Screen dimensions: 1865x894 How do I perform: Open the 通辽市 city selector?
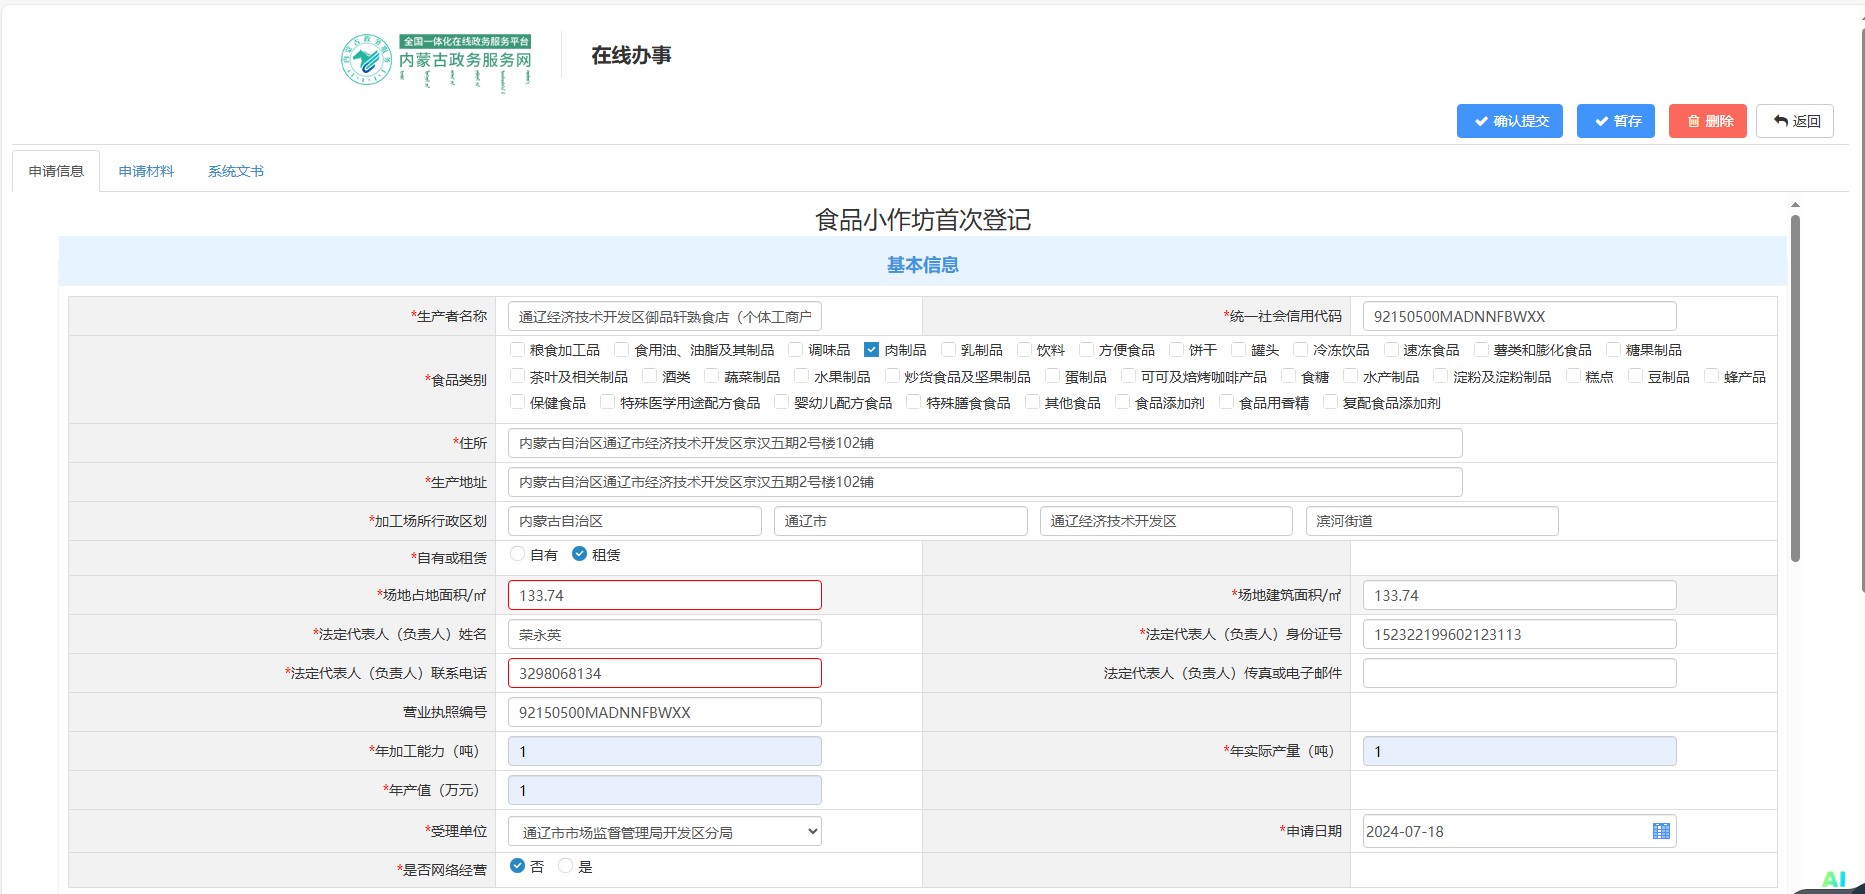[x=900, y=521]
